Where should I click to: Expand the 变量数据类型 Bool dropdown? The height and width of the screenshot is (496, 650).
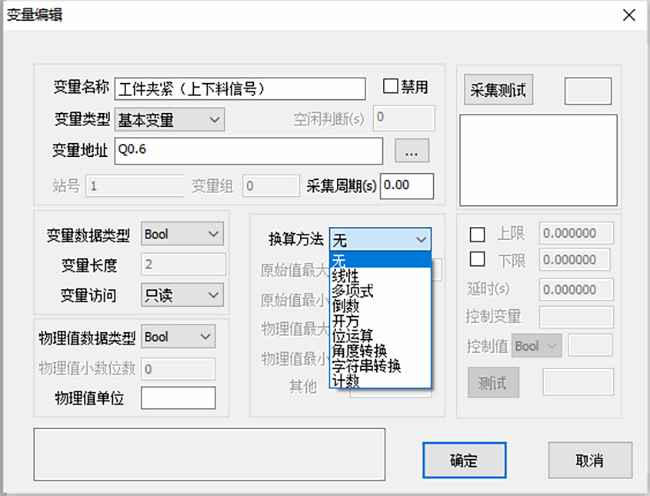(181, 234)
